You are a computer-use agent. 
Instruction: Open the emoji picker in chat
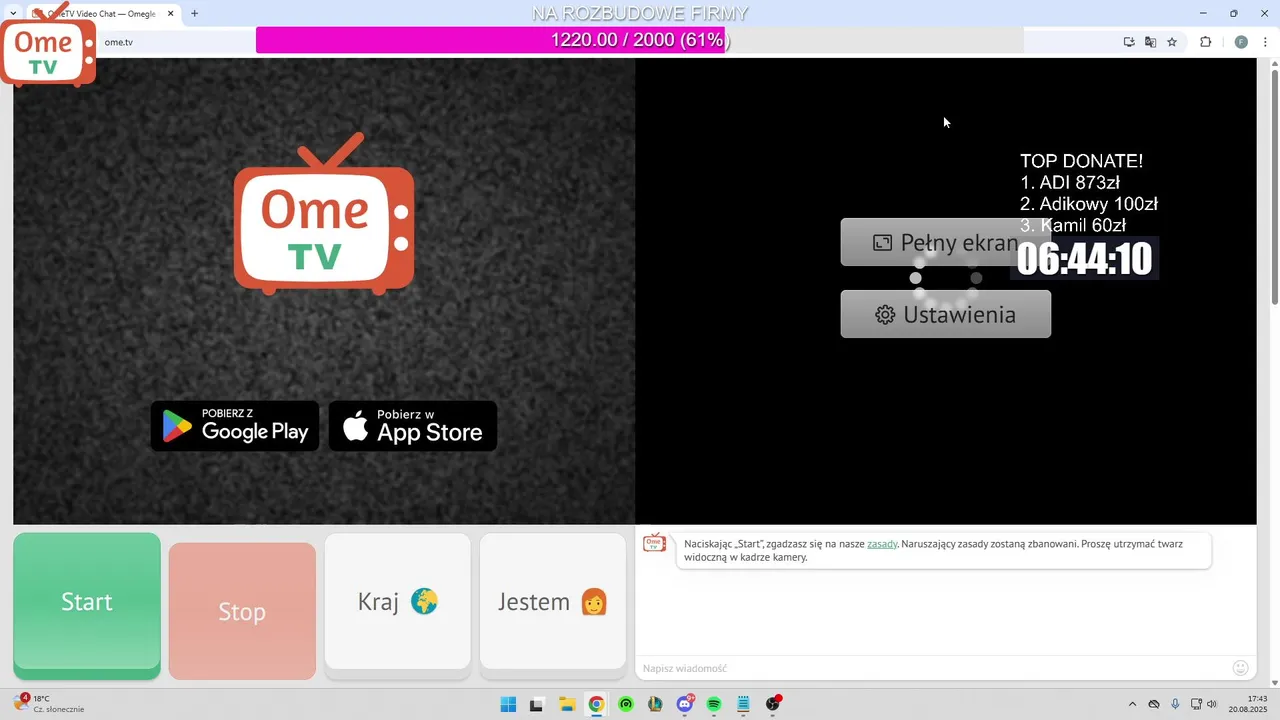(x=1241, y=668)
